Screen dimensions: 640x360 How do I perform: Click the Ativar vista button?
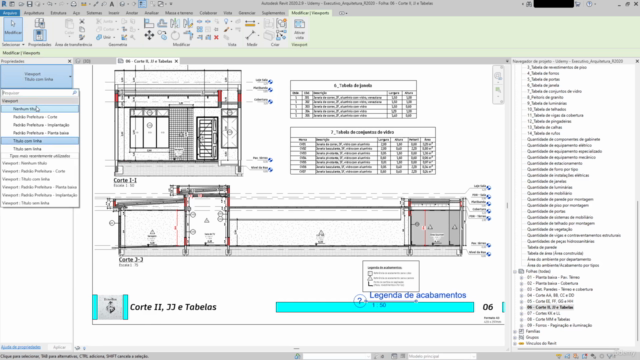point(299,29)
